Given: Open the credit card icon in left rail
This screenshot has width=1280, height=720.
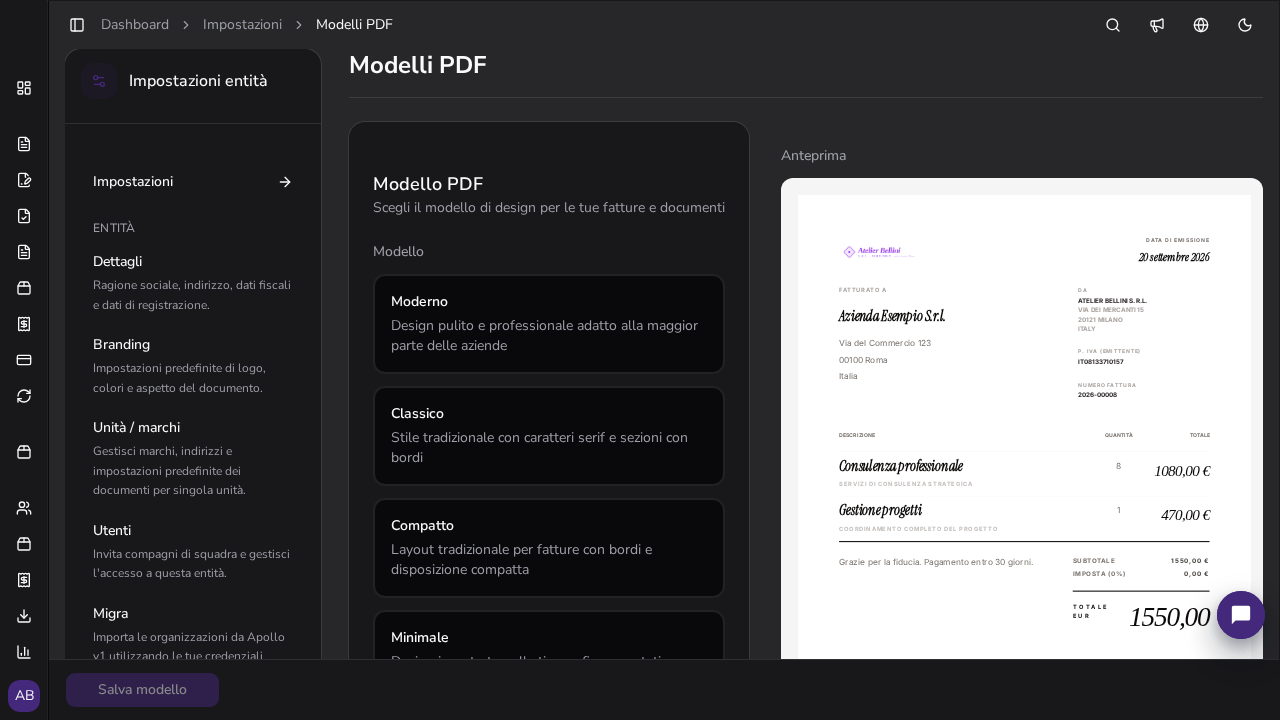Looking at the screenshot, I should click(x=24, y=360).
